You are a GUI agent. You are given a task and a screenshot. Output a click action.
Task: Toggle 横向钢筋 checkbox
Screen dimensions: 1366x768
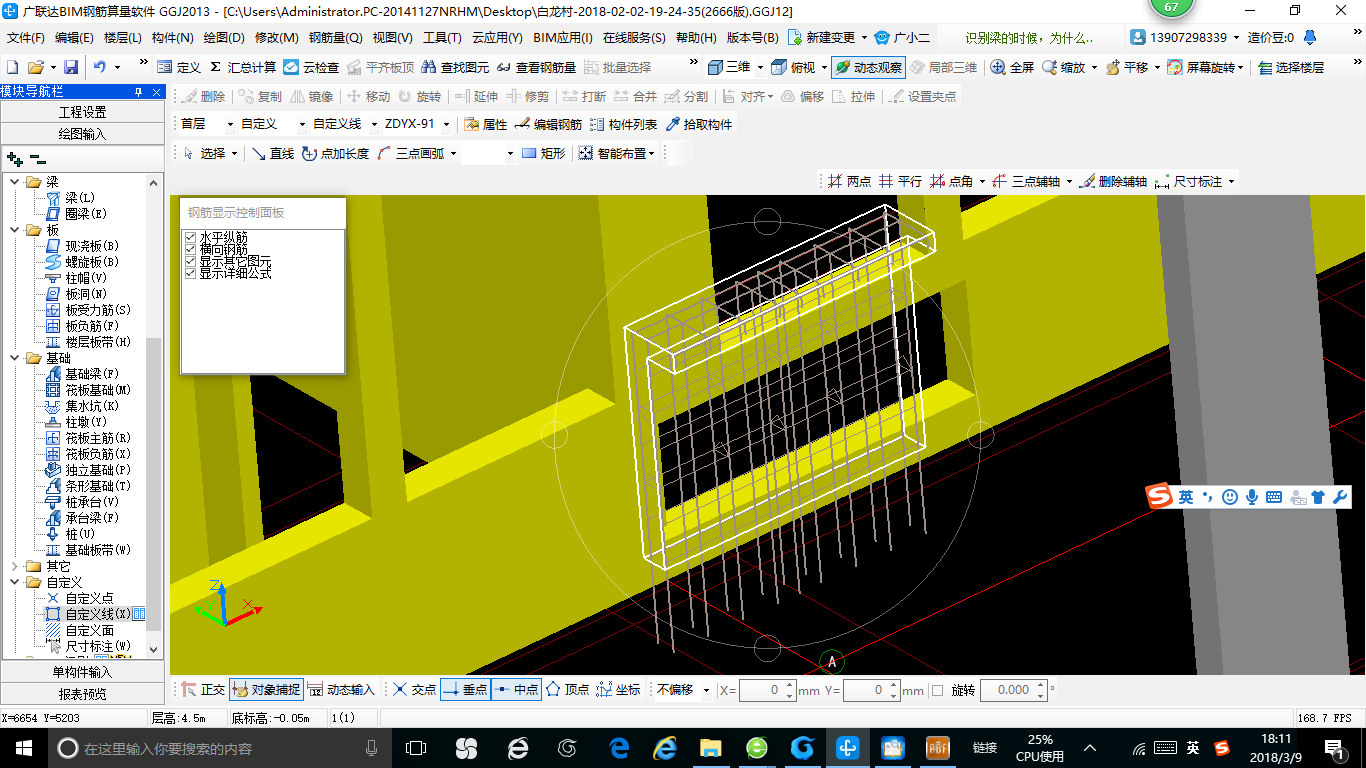point(190,249)
